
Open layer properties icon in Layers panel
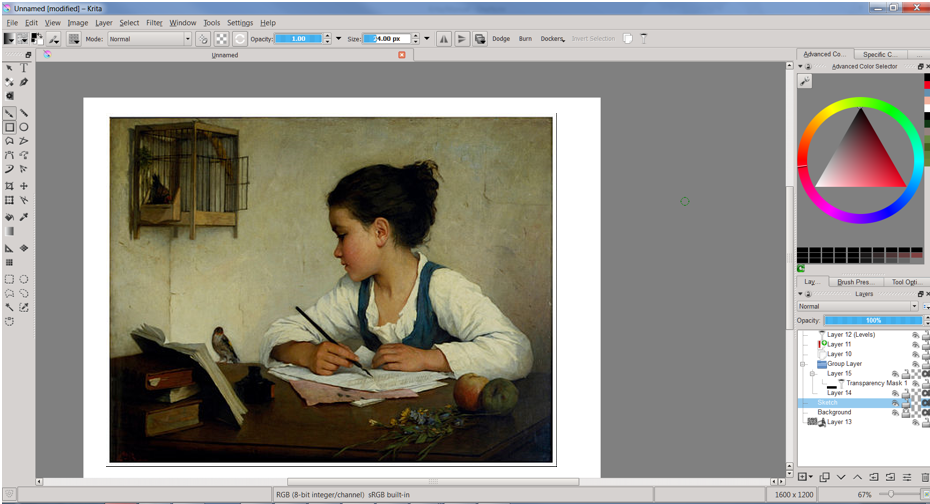907,477
